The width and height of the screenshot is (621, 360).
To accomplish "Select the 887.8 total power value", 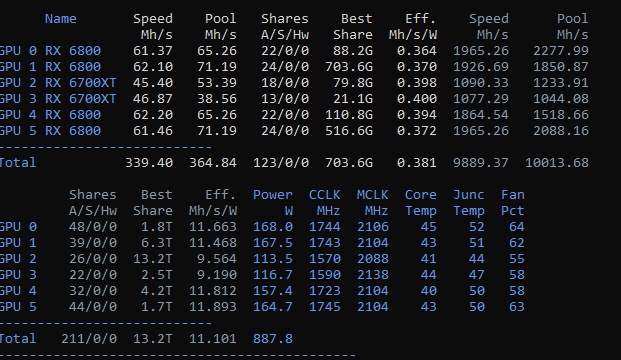I will [273, 339].
